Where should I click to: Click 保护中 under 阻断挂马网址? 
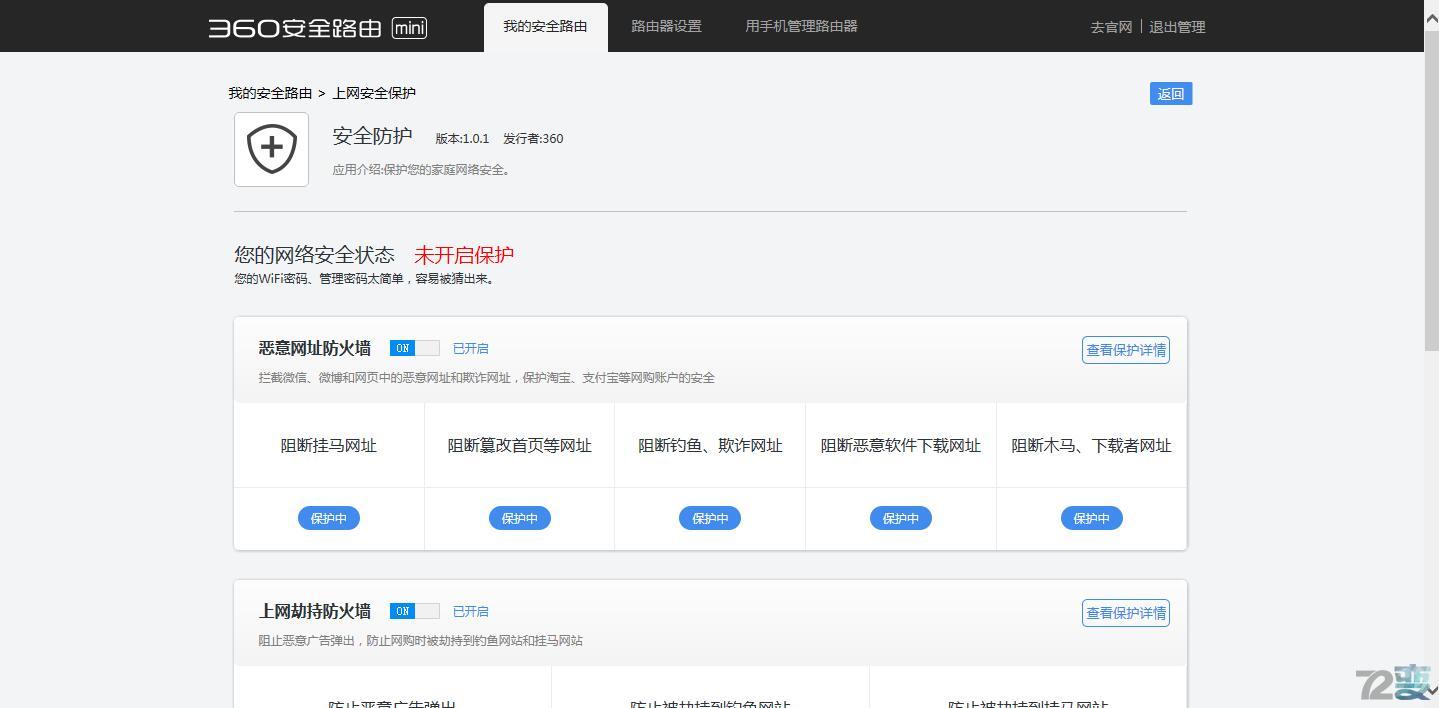point(328,518)
